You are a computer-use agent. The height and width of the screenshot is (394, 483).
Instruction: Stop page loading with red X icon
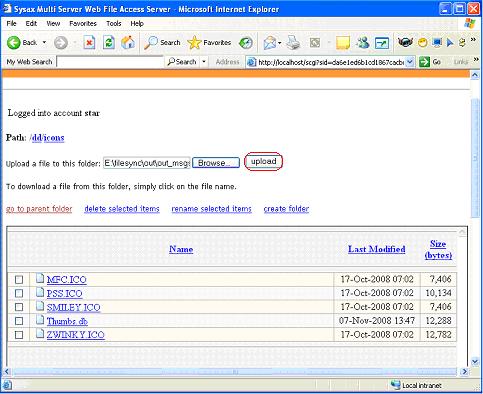(89, 43)
